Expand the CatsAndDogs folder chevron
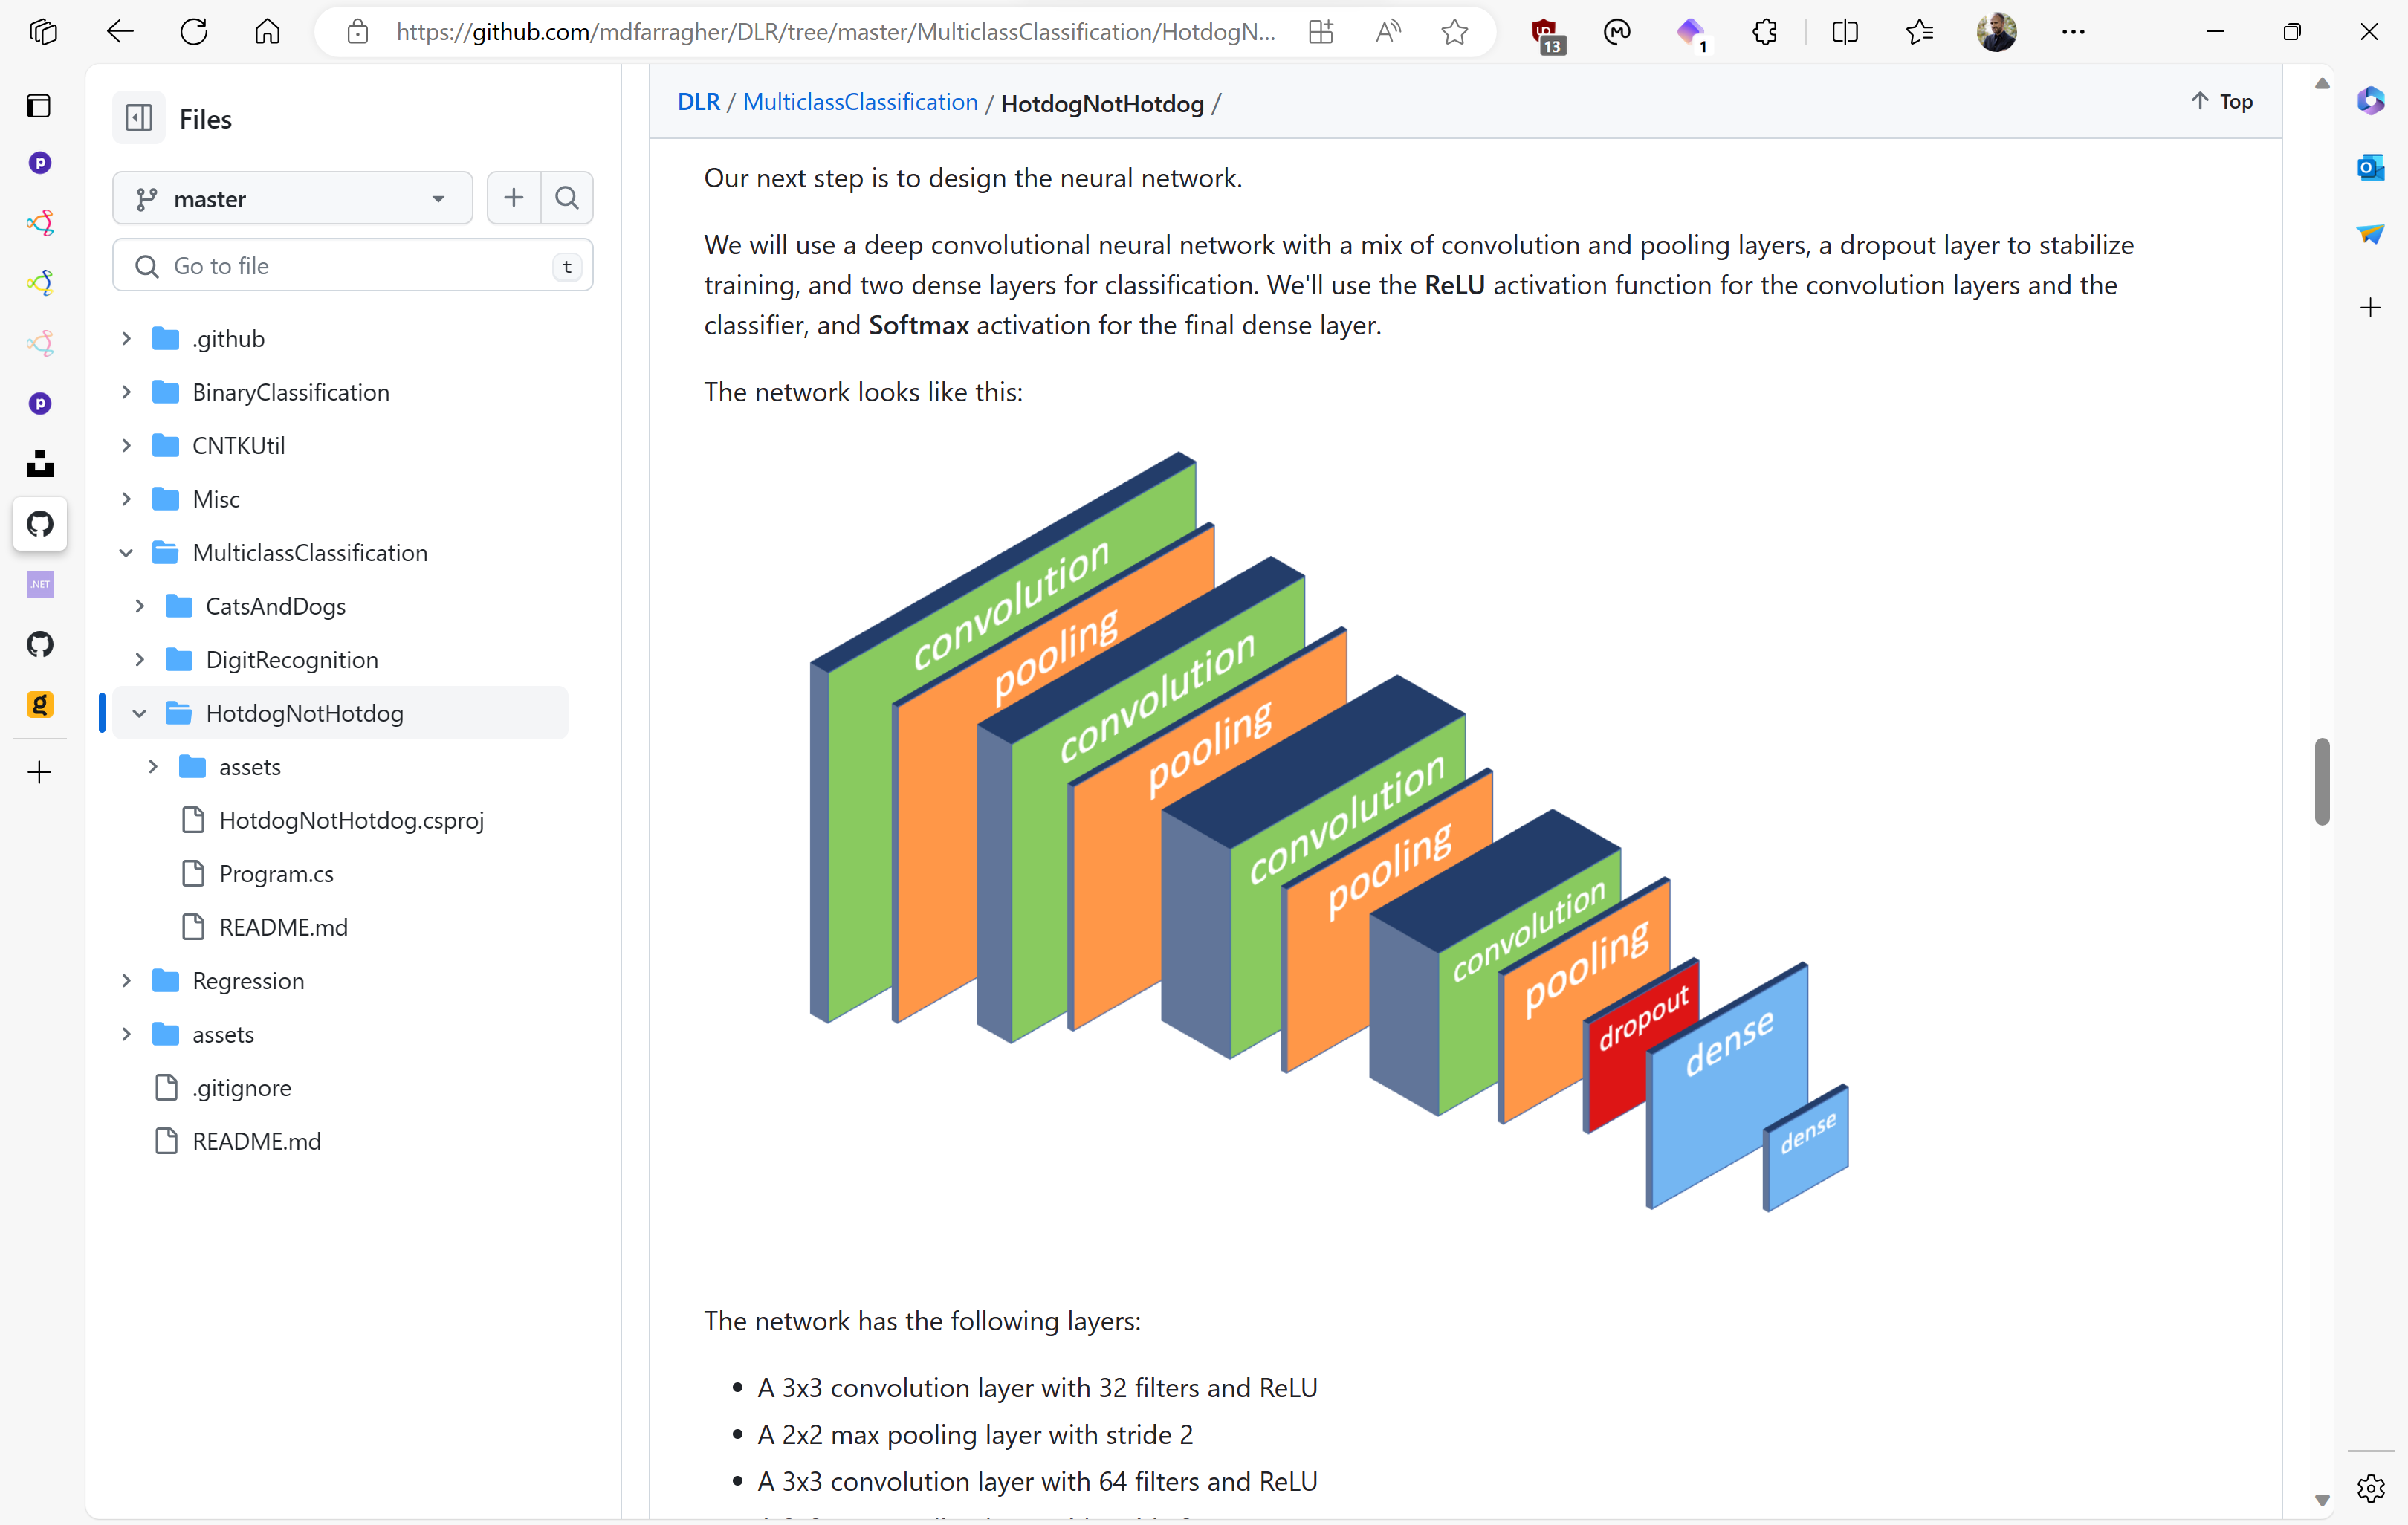This screenshot has width=2408, height=1525. click(x=140, y=606)
